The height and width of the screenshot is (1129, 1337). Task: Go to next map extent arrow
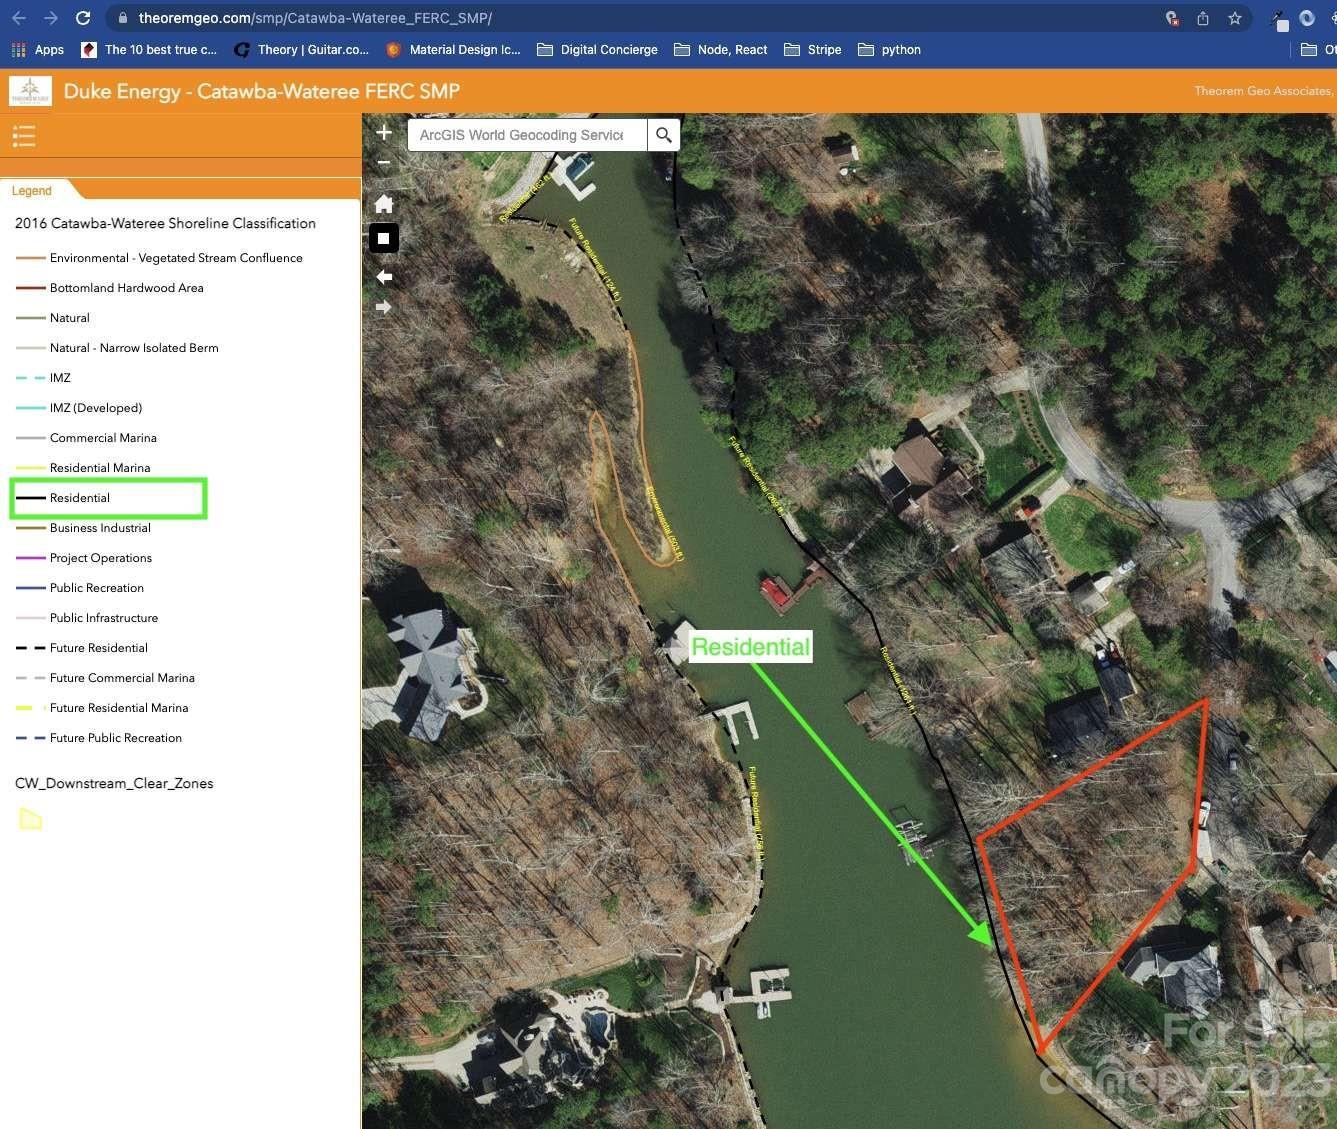pyautogui.click(x=384, y=307)
